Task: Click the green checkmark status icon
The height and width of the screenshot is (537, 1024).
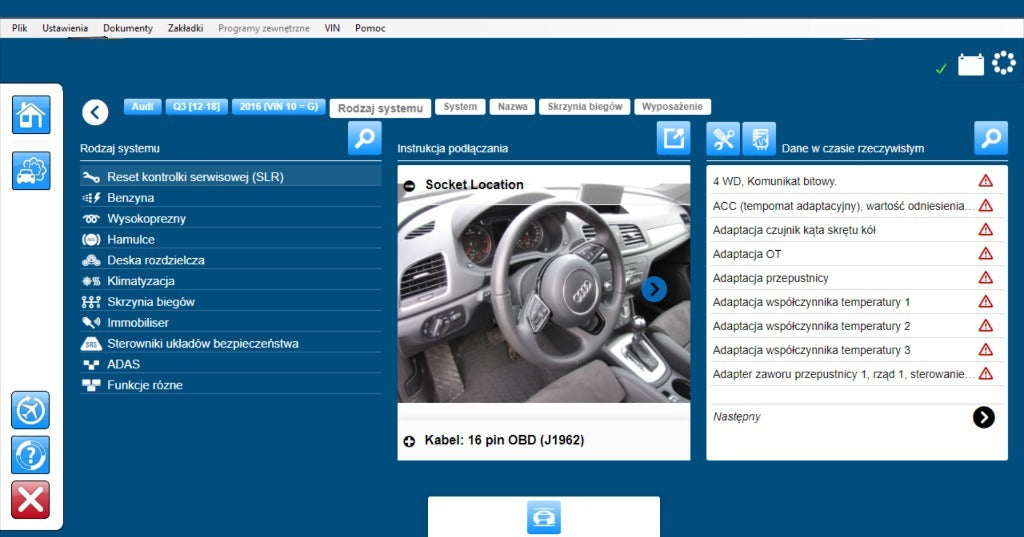Action: [941, 68]
